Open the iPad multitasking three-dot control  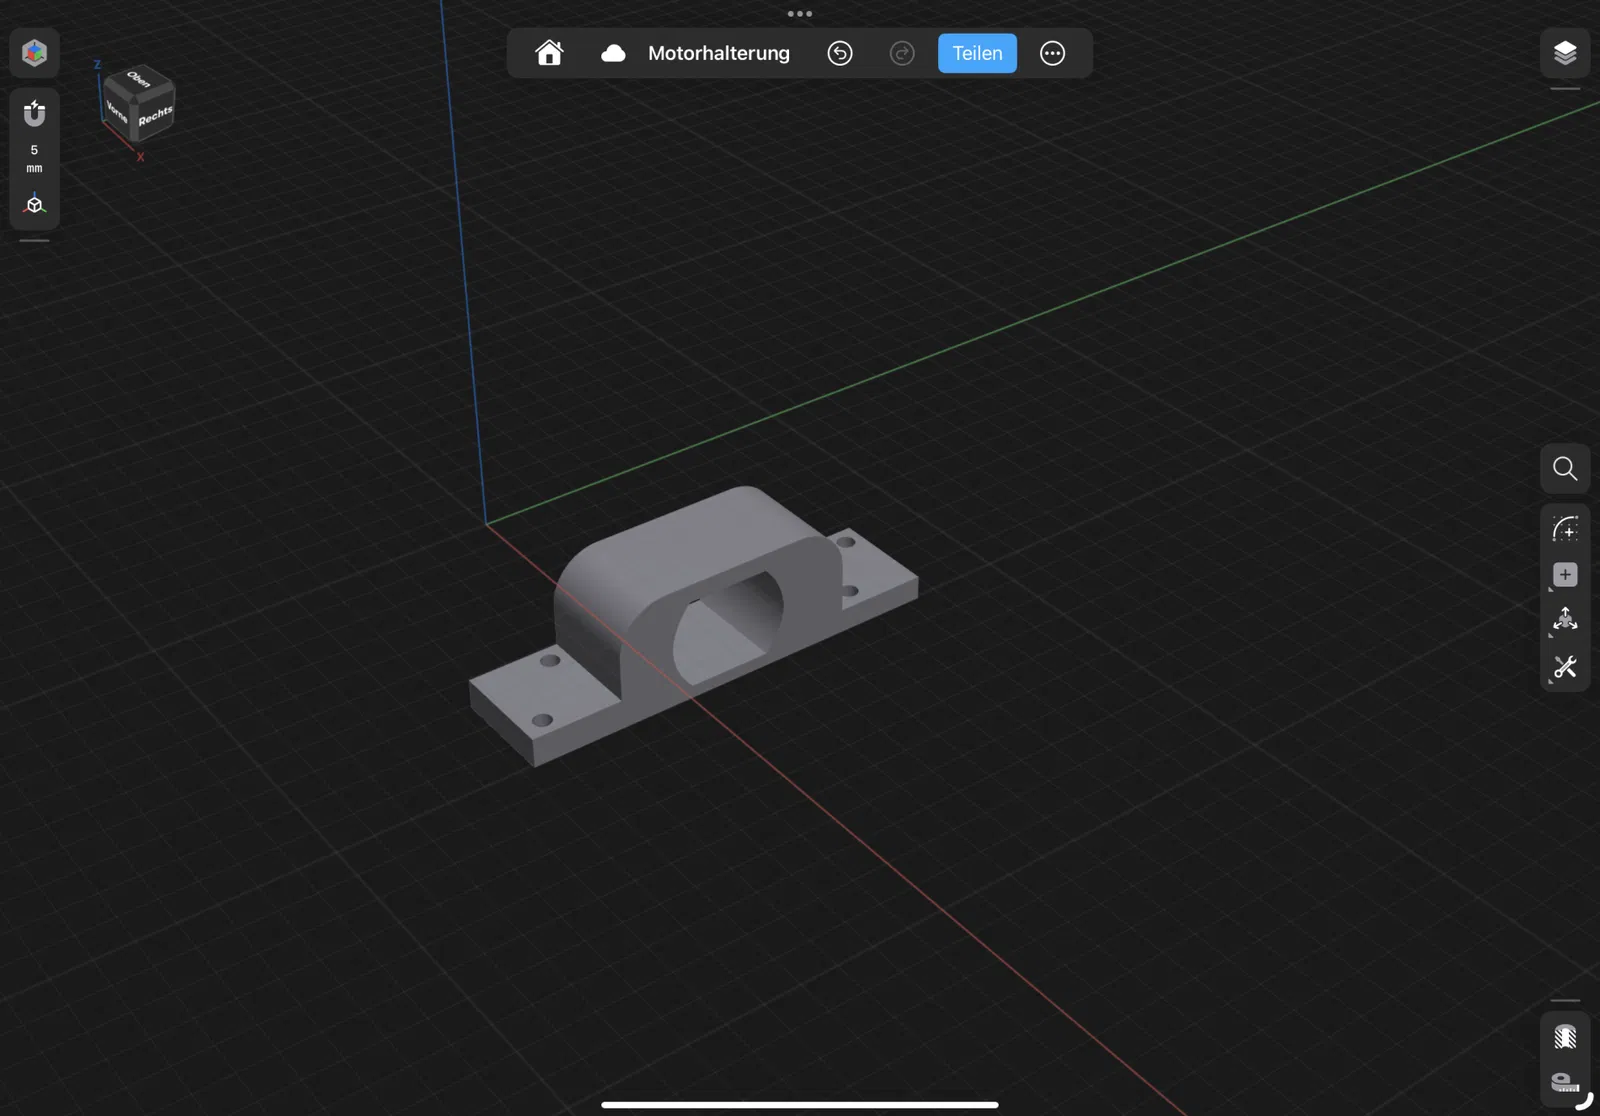[800, 14]
